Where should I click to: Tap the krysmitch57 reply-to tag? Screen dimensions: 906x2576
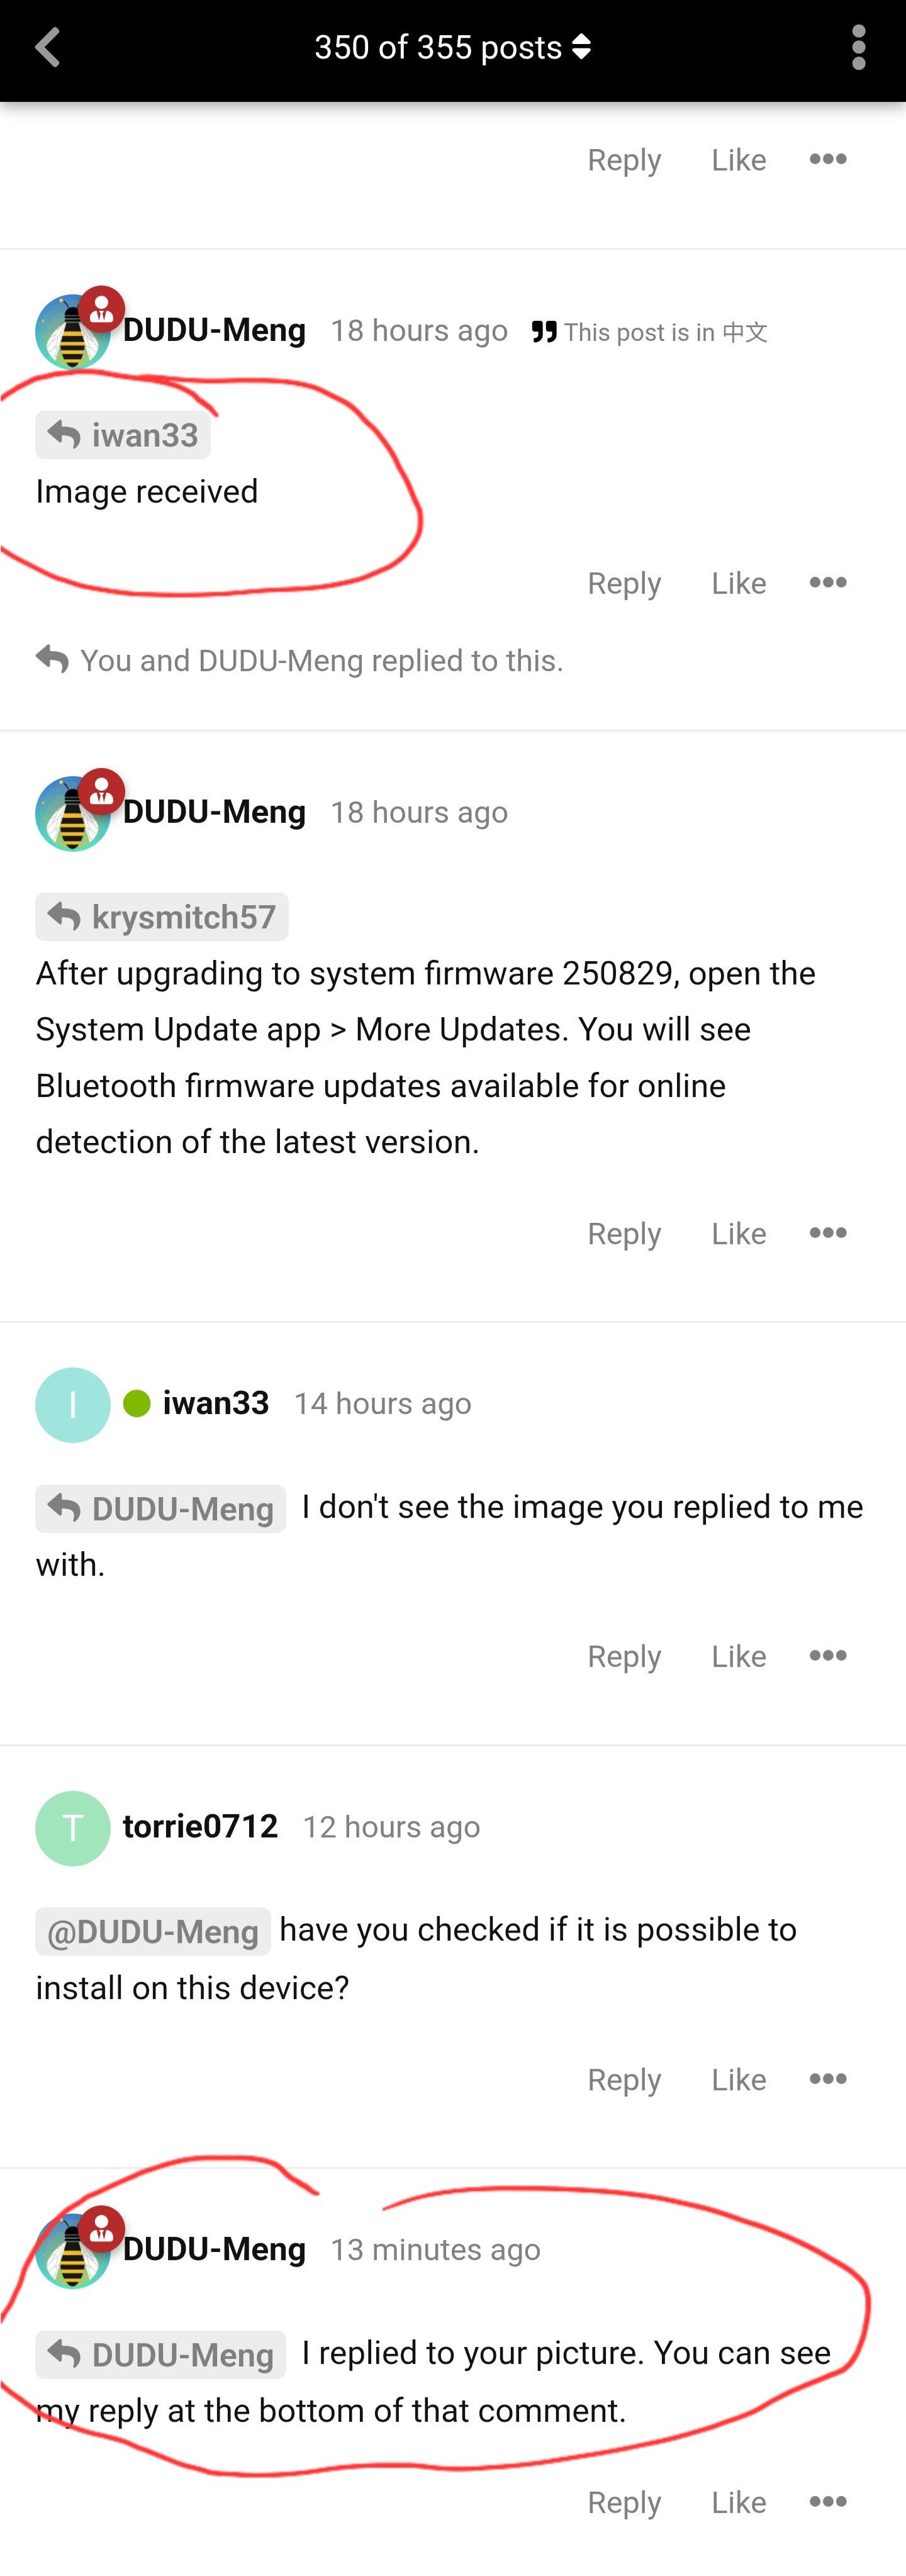pyautogui.click(x=162, y=917)
